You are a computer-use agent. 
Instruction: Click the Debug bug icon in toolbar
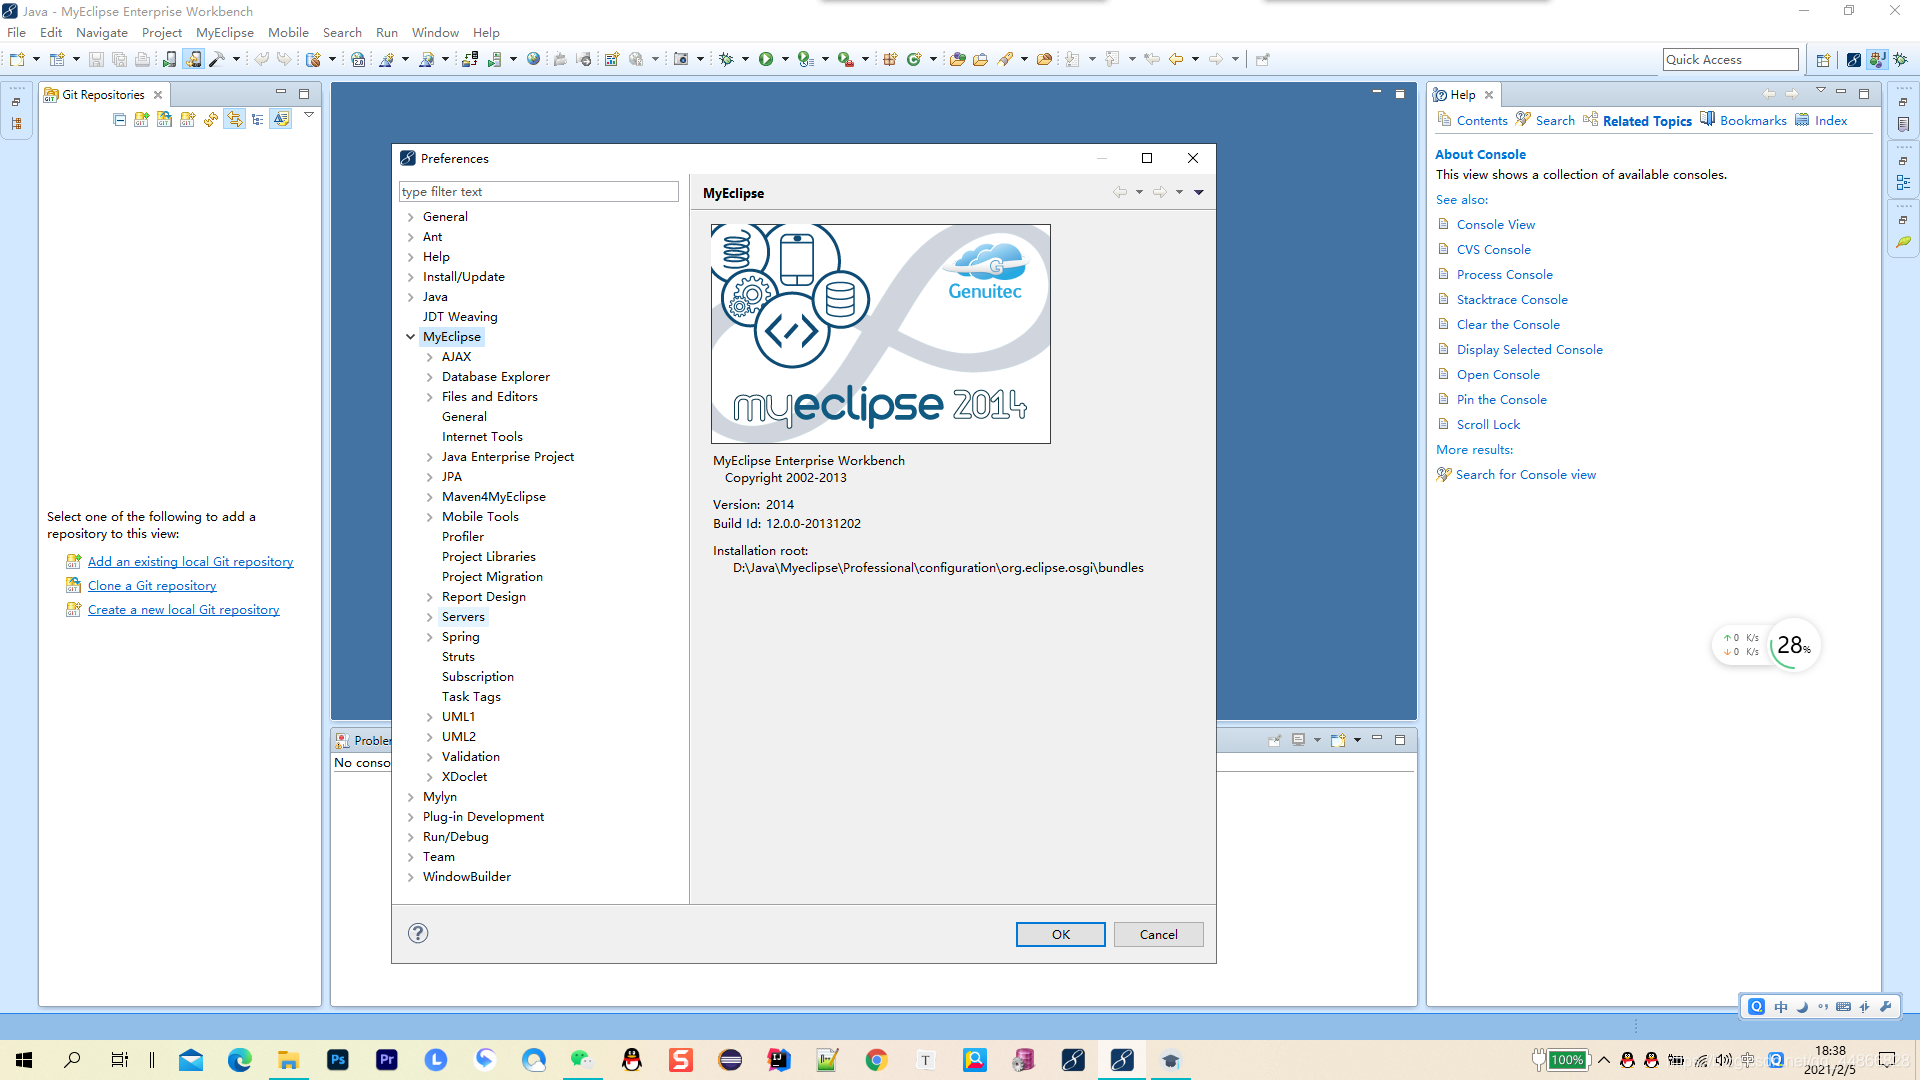coord(726,60)
